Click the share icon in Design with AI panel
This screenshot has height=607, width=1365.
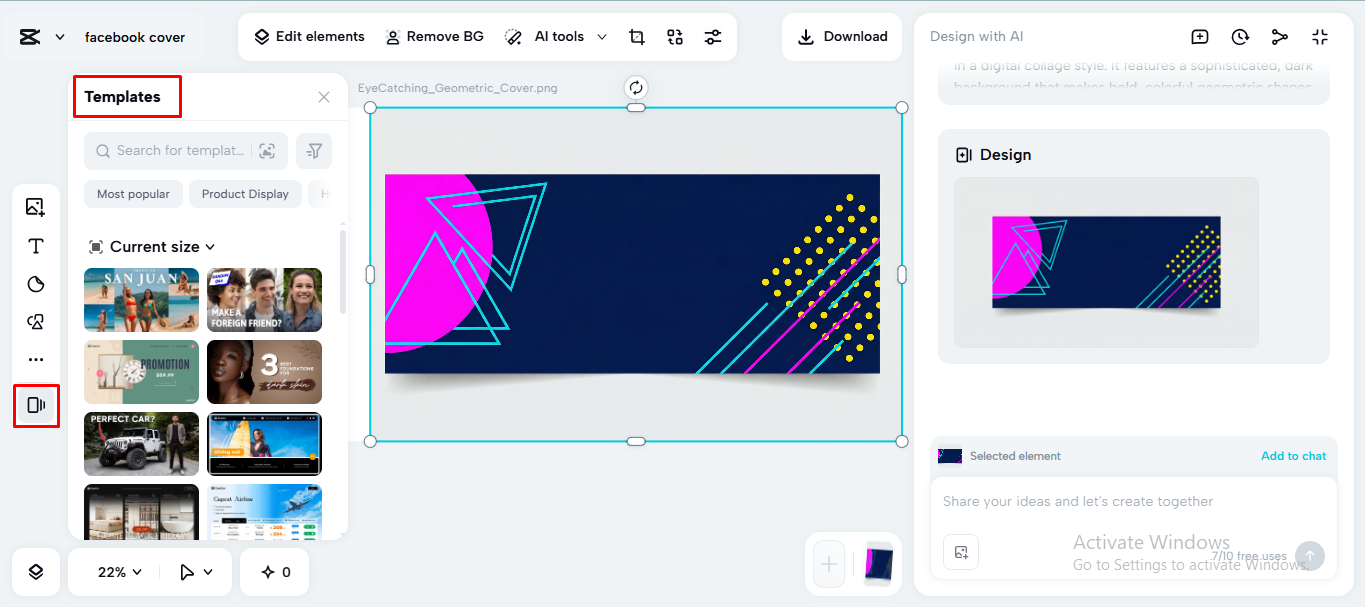[x=1280, y=36]
